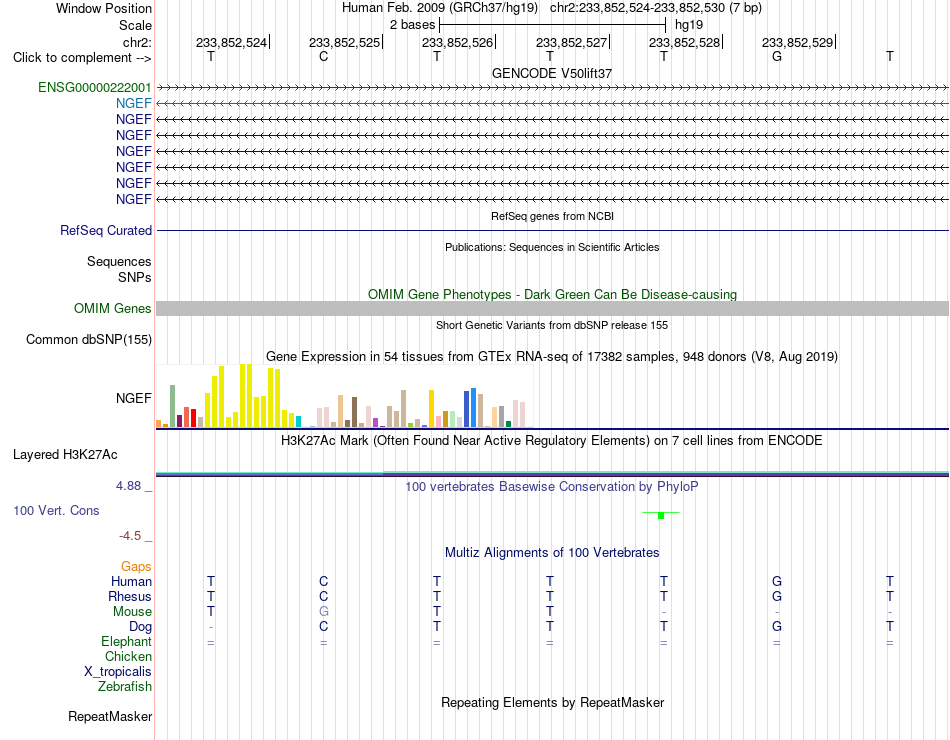Click 'Short Genetic Variants from dbSNP release 155'
The image size is (950, 740).
(x=552, y=325)
